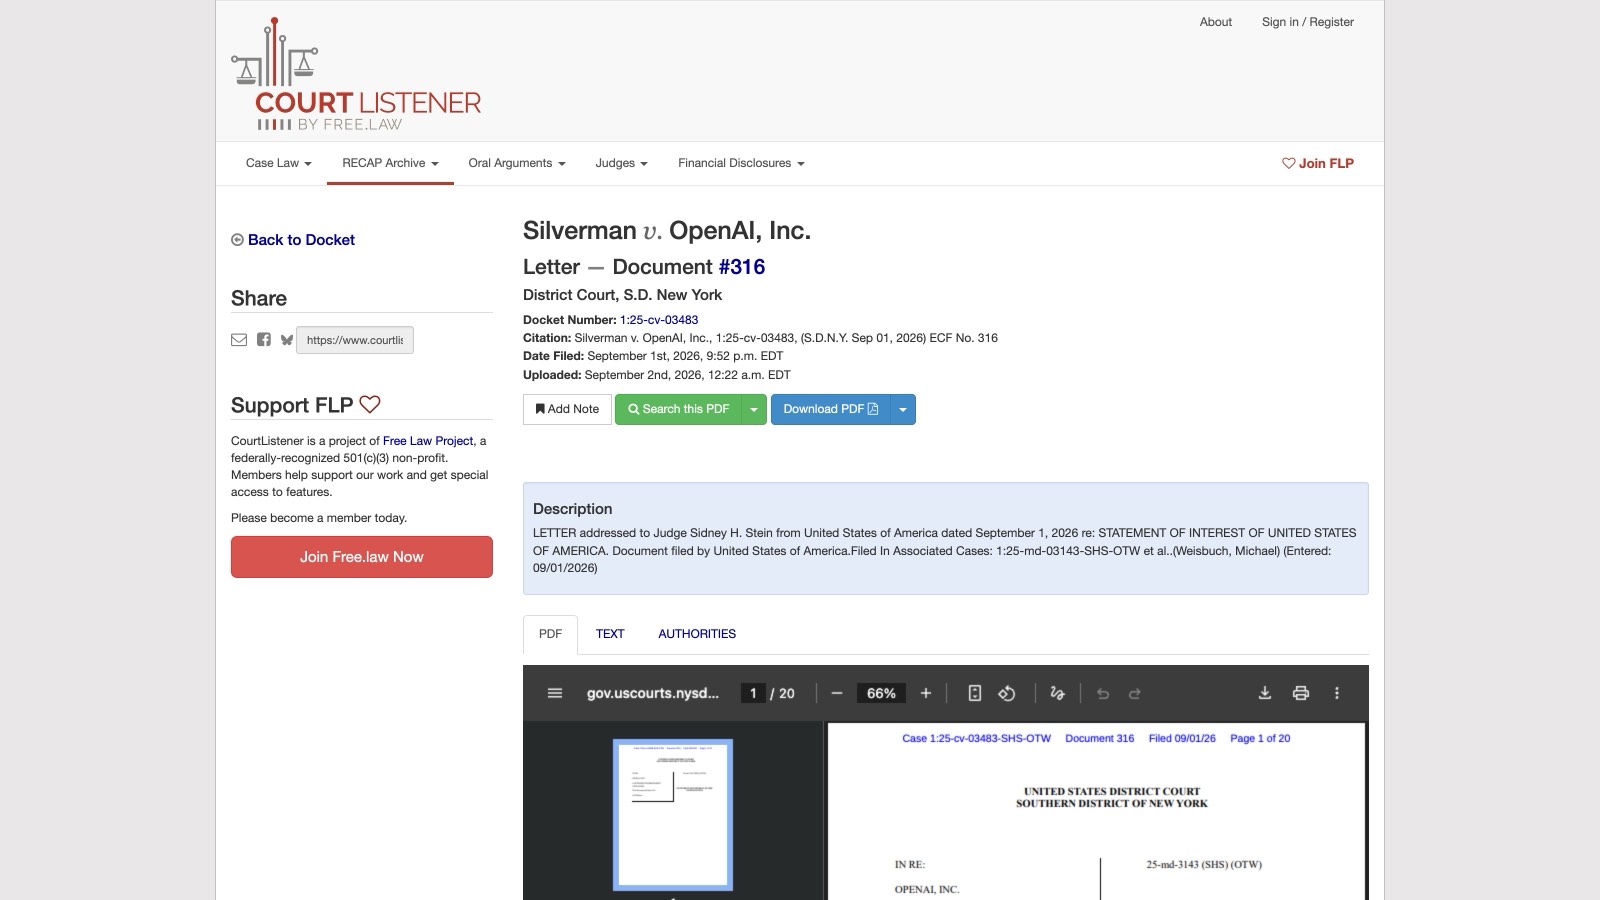Click 'Date Filed: September 1st, 2026' line

click(x=653, y=356)
